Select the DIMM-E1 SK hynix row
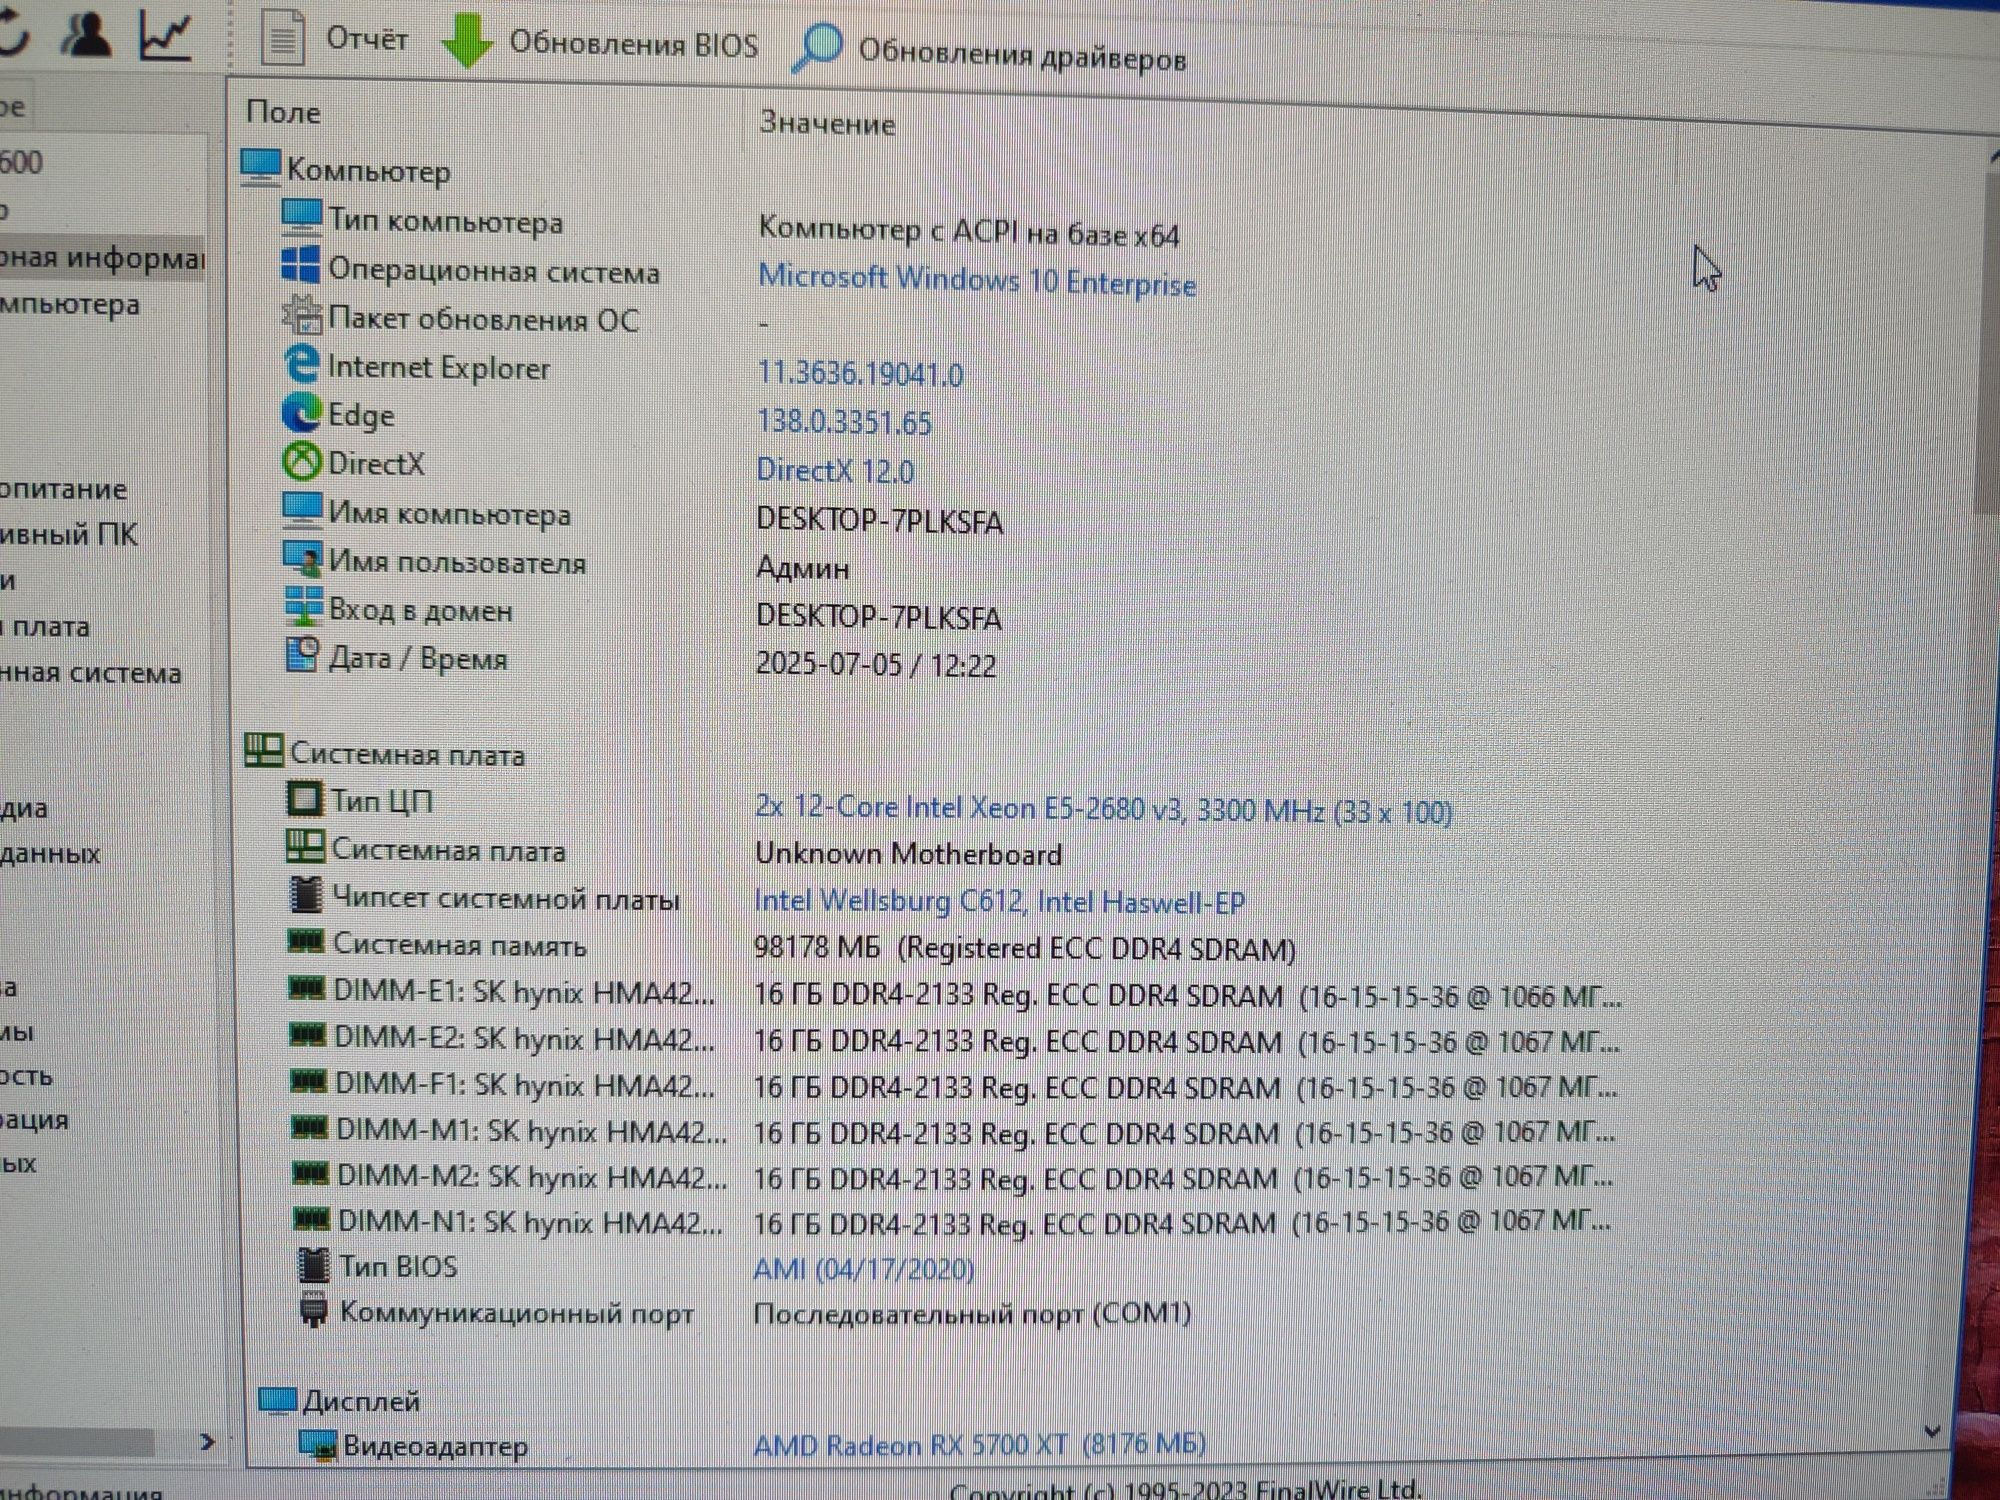Viewport: 2000px width, 1500px height. pyautogui.click(x=955, y=994)
